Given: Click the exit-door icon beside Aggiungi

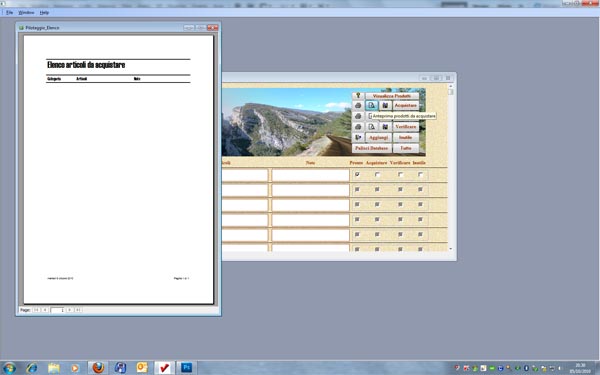Looking at the screenshot, I should click(x=358, y=137).
